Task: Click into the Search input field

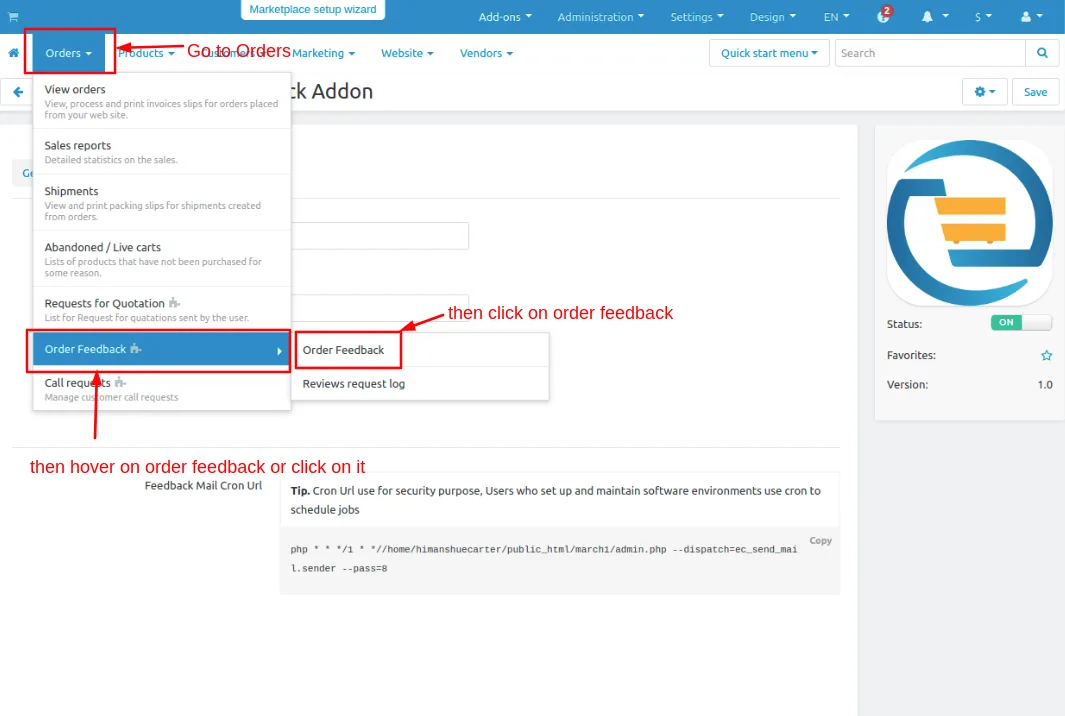Action: click(x=930, y=53)
